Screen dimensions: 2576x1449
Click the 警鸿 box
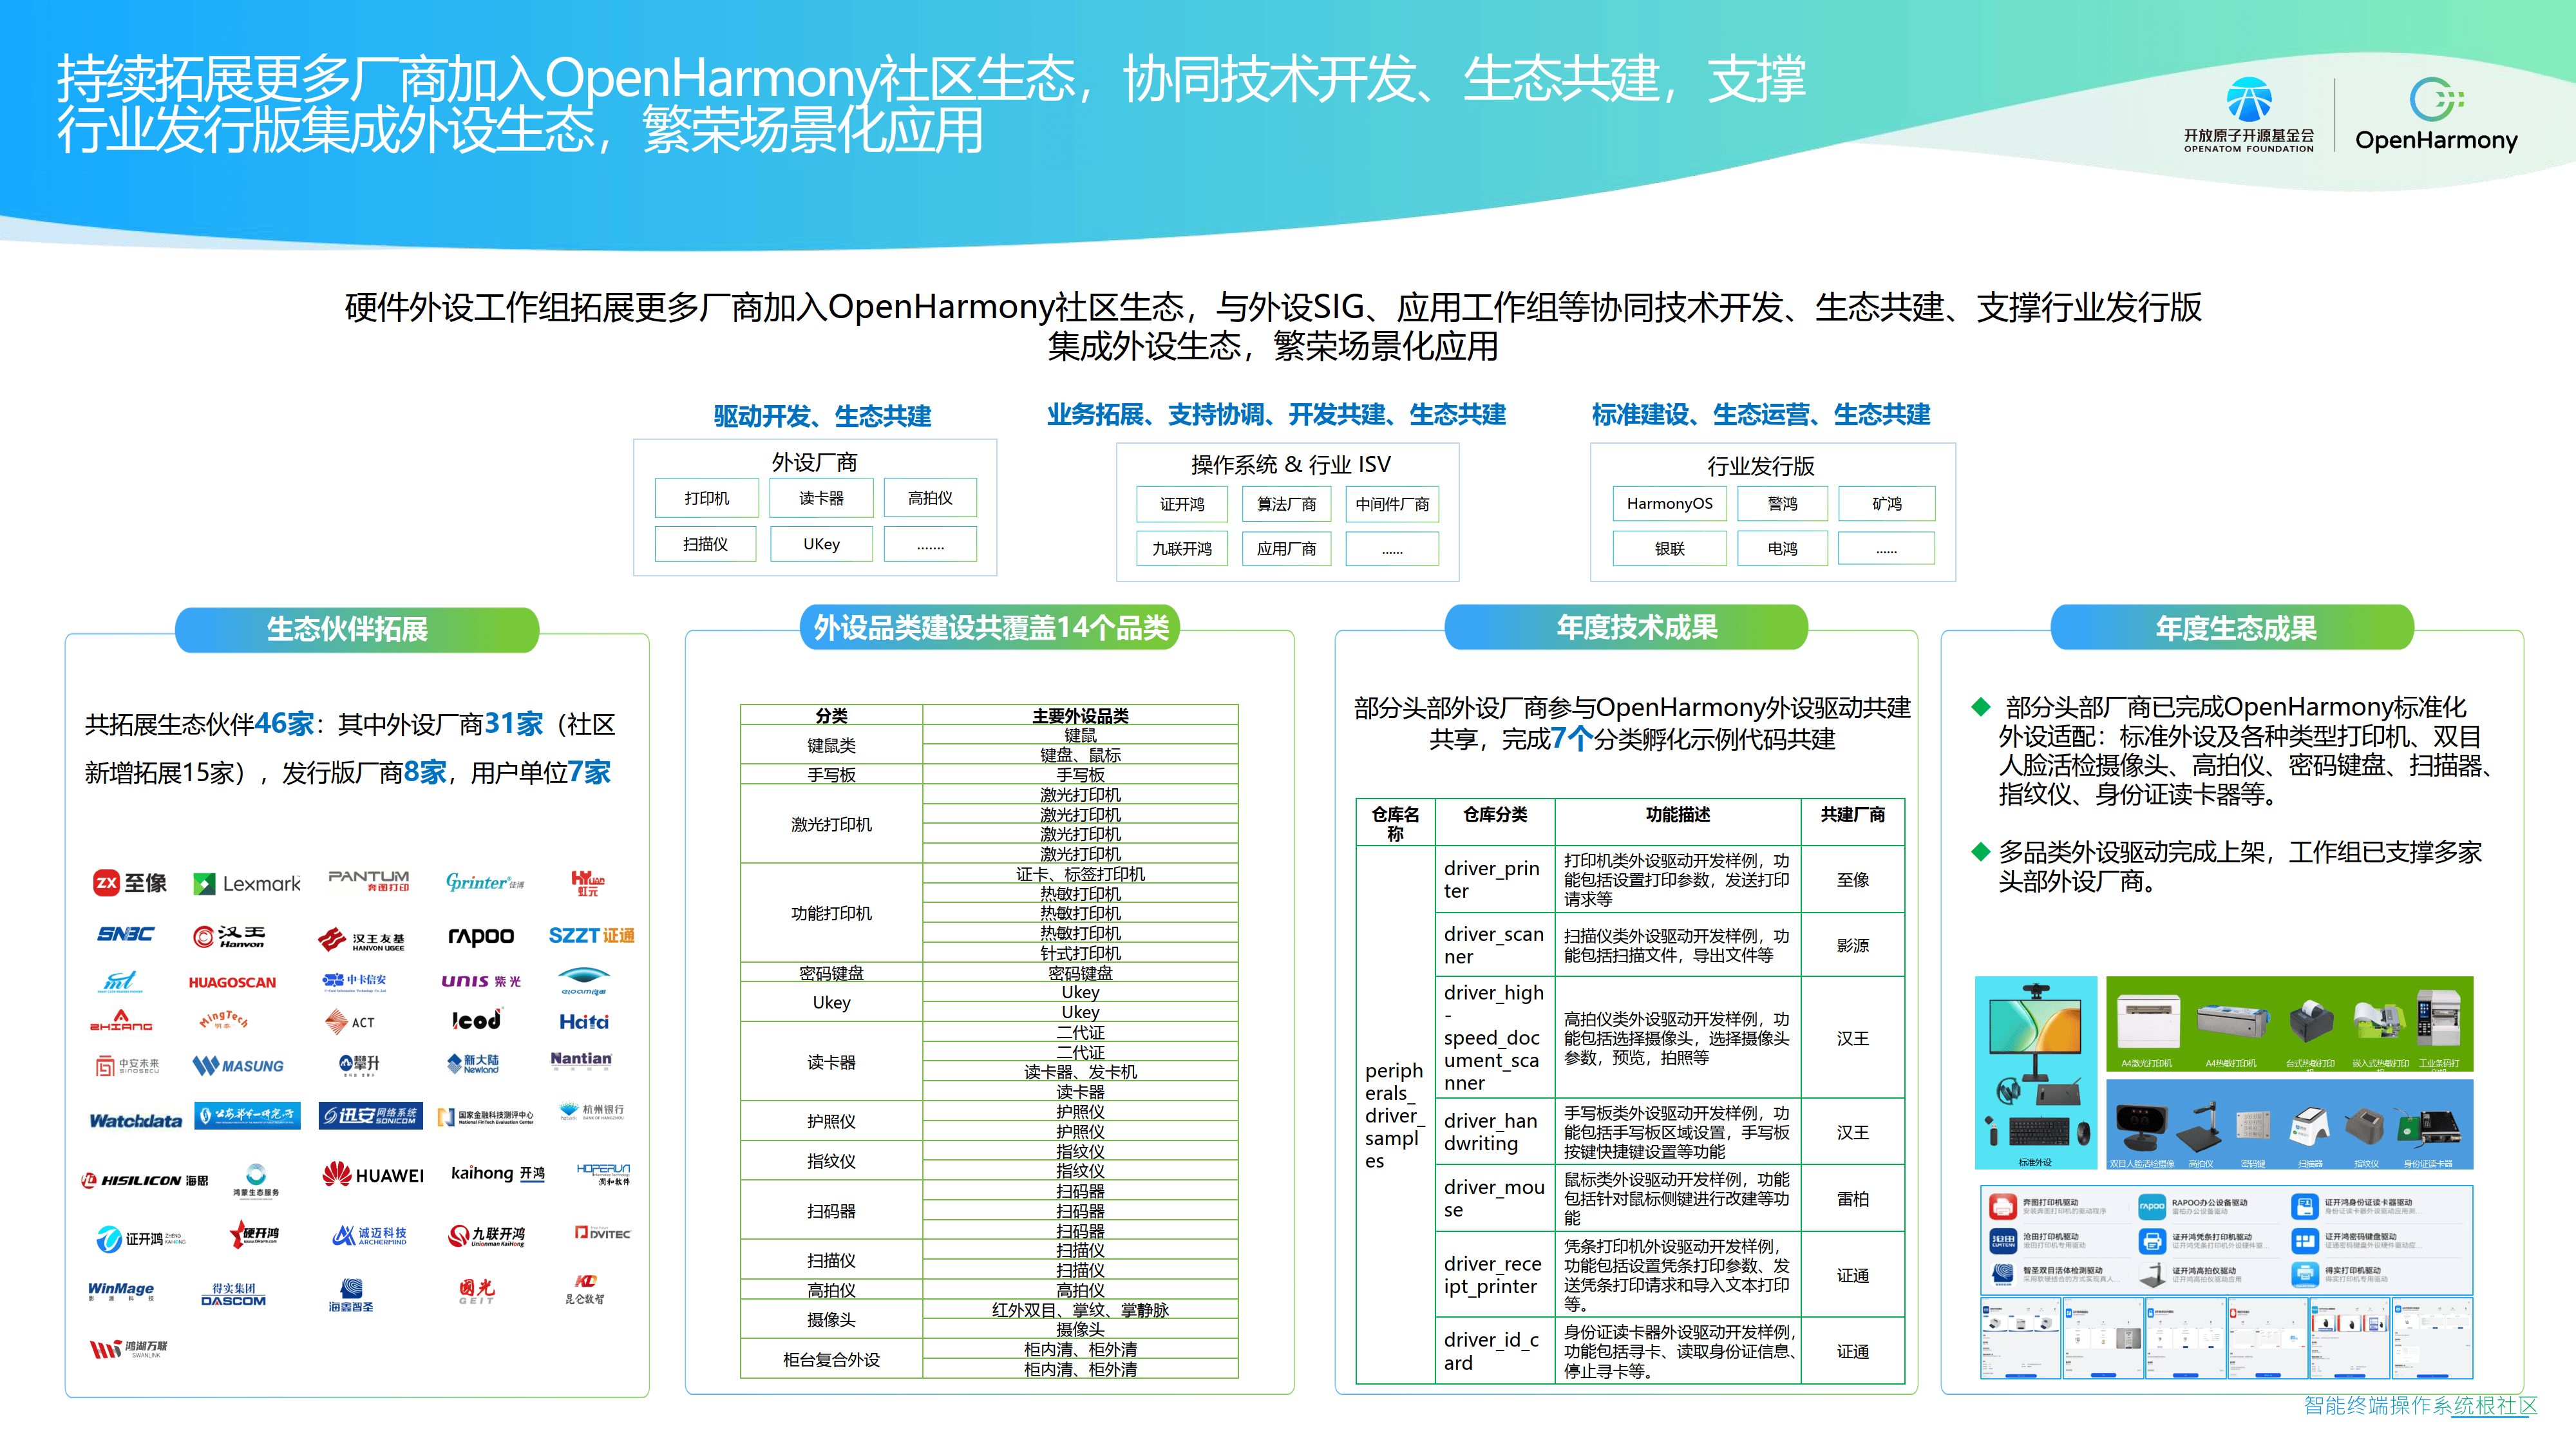click(1782, 504)
